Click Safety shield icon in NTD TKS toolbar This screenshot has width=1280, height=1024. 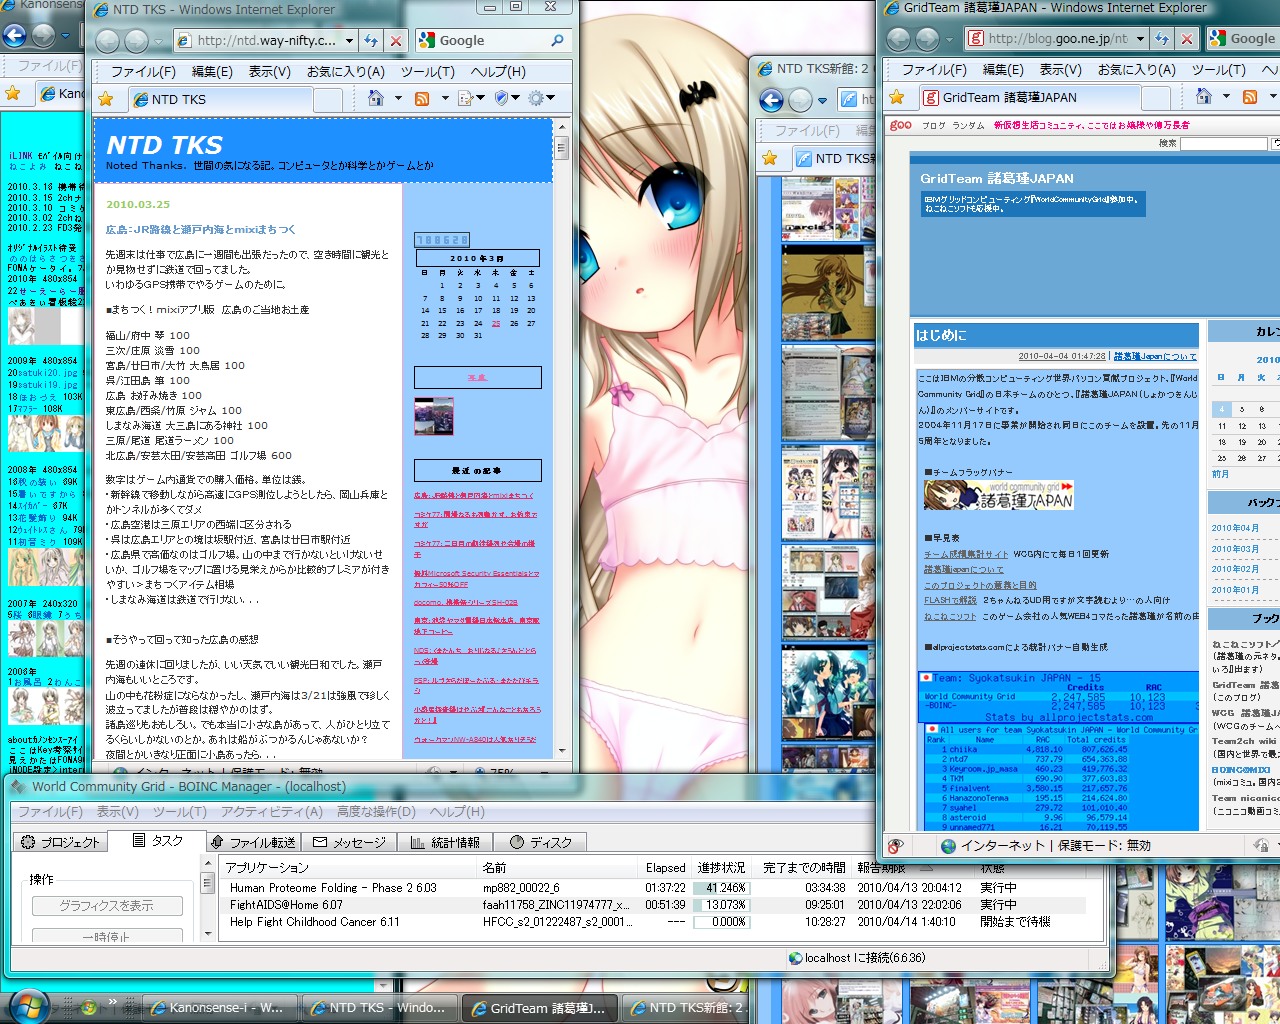[x=502, y=98]
